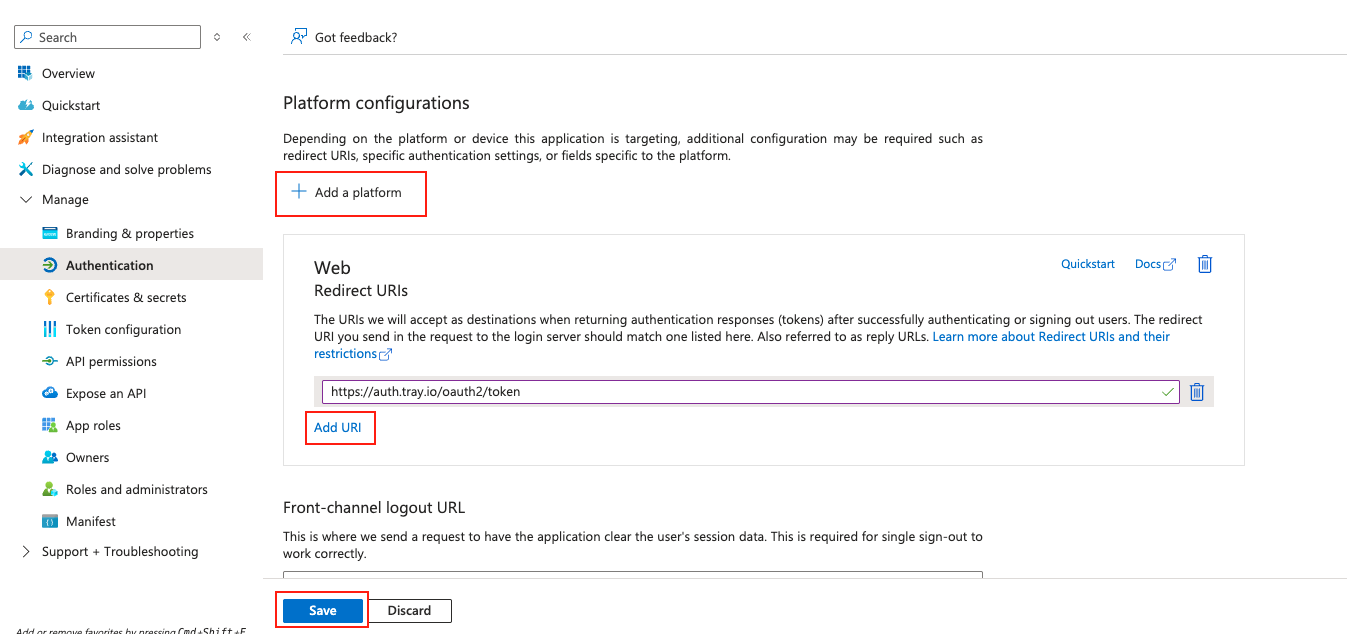Delete the Web platform using trash icon
The image size is (1347, 634).
[x=1205, y=263]
